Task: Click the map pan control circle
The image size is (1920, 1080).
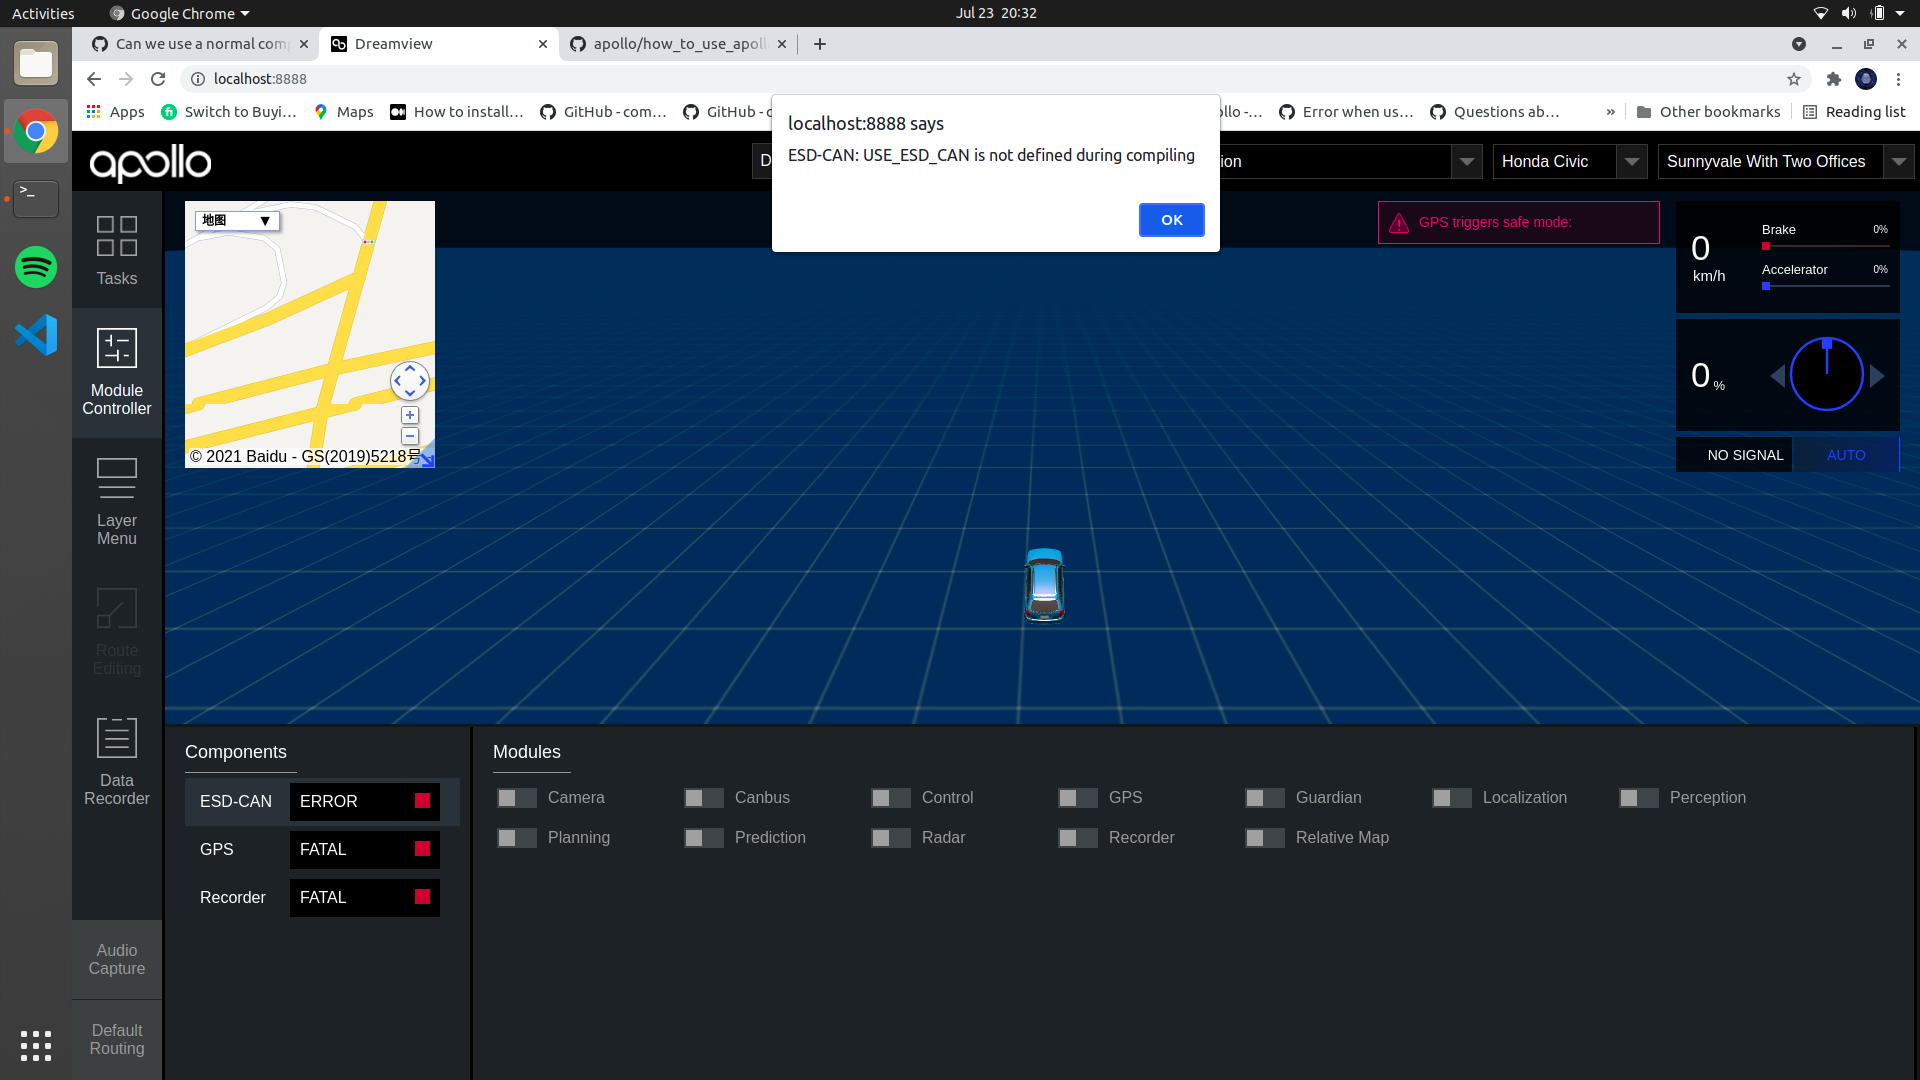Action: pyautogui.click(x=410, y=381)
